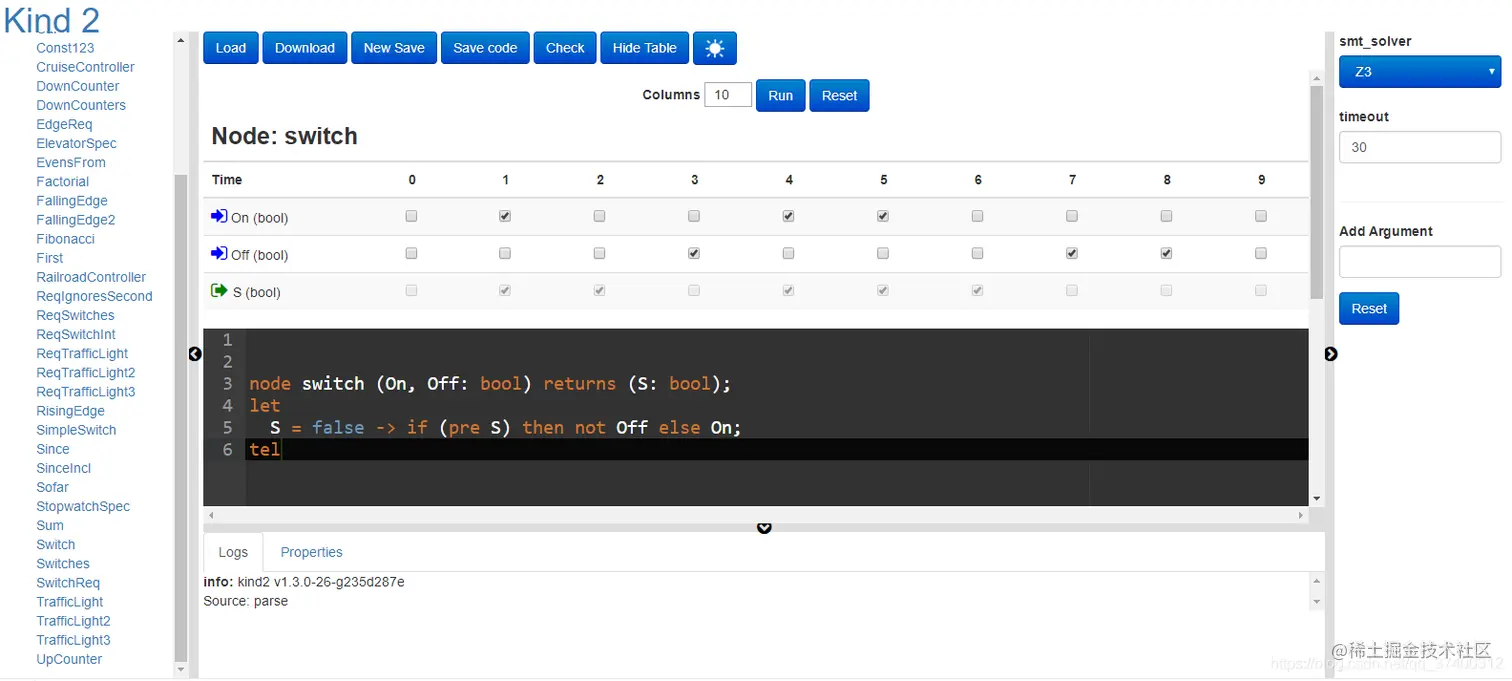Open the StopwatchSpec example
The image size is (1512, 681).
pyautogui.click(x=83, y=506)
